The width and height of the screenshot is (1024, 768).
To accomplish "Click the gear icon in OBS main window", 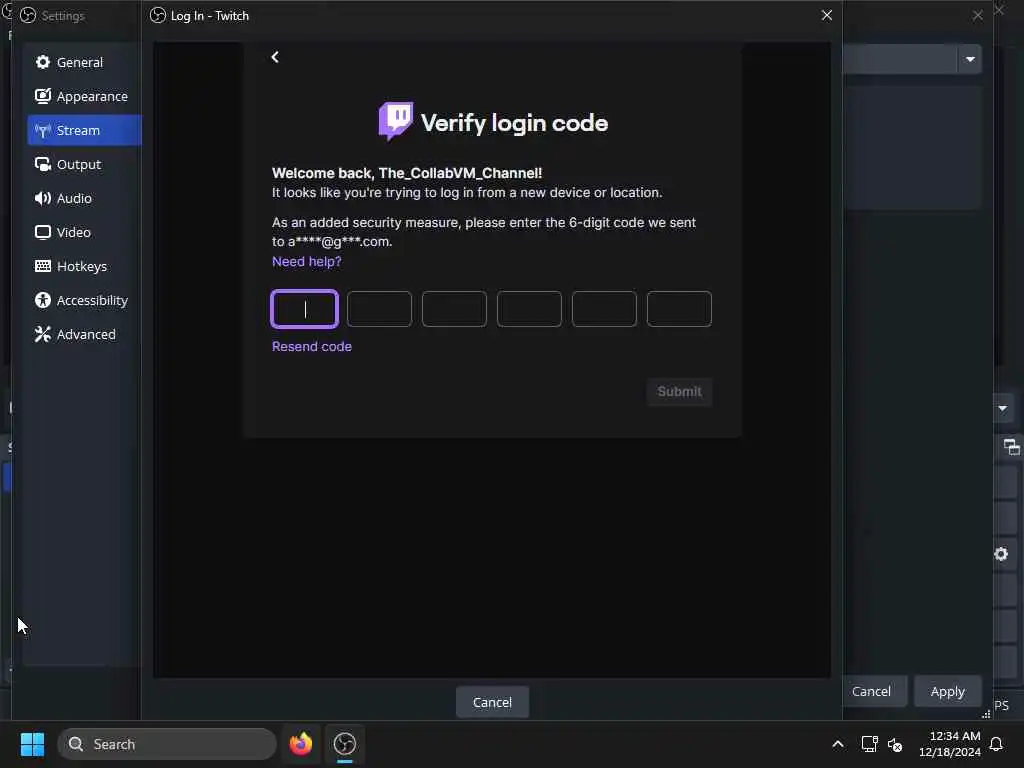I will point(1001,554).
